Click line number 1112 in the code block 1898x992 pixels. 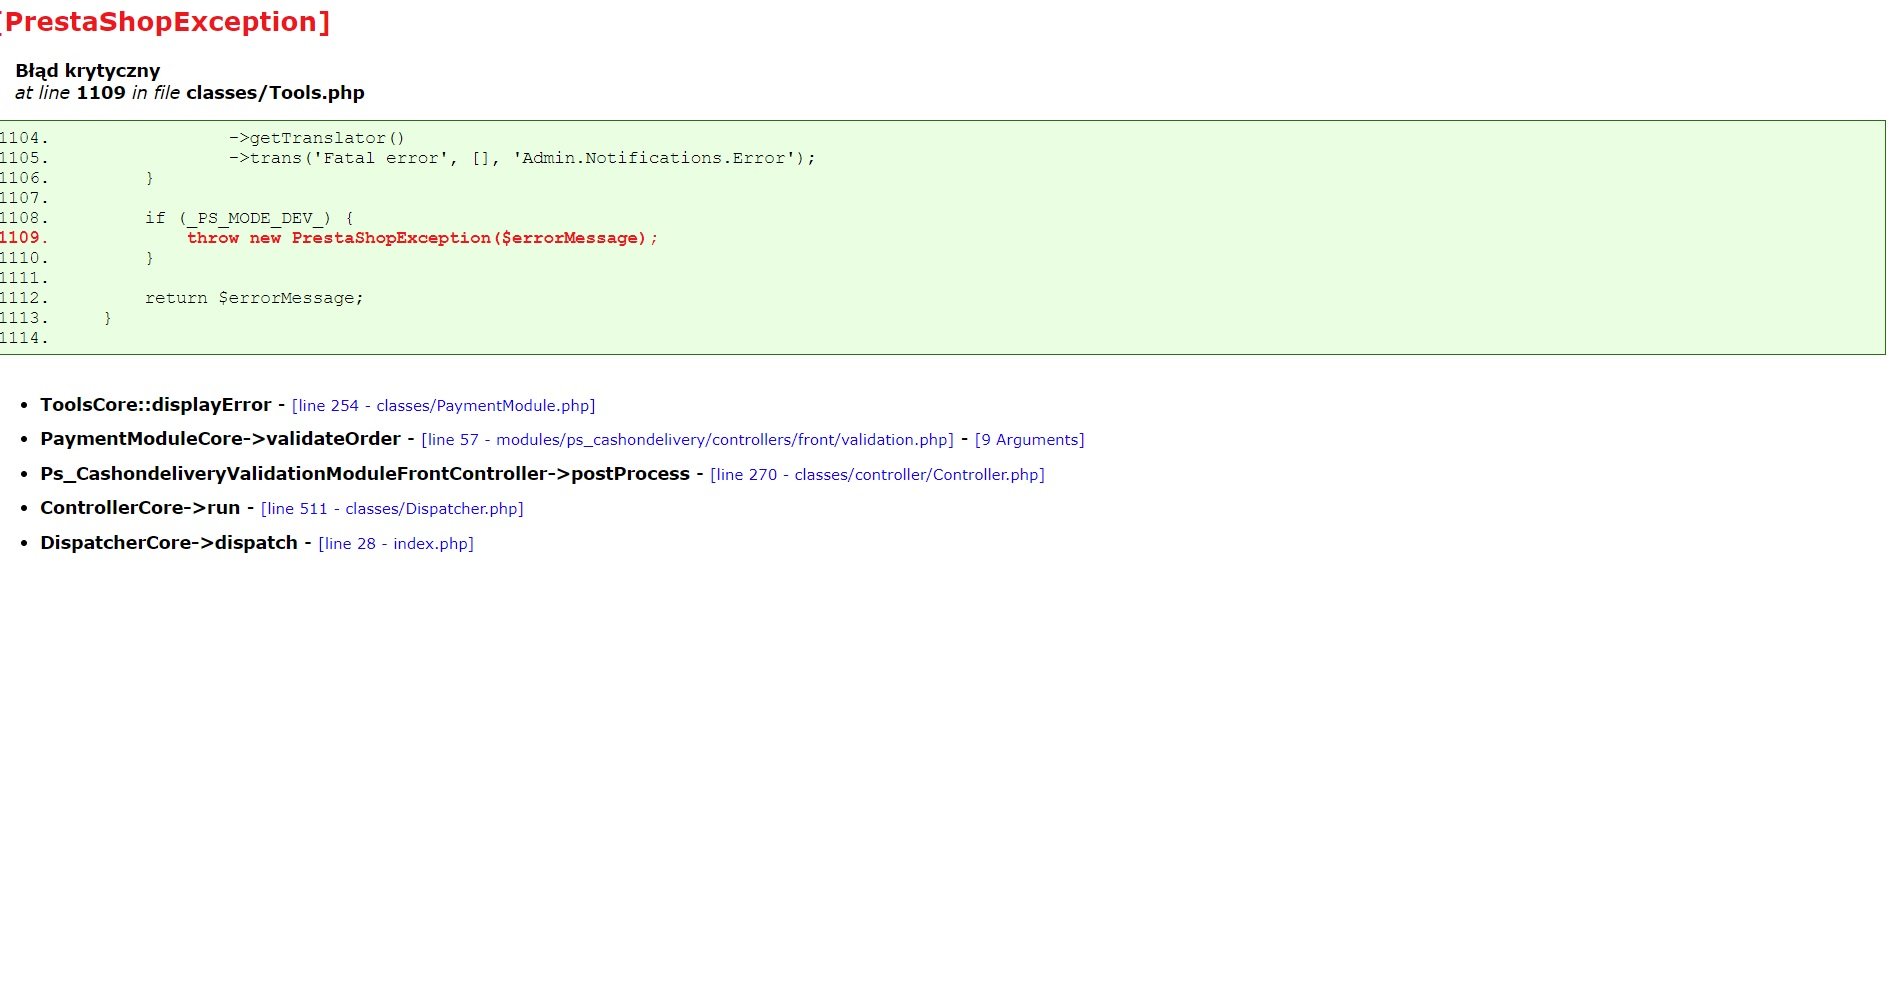(23, 298)
